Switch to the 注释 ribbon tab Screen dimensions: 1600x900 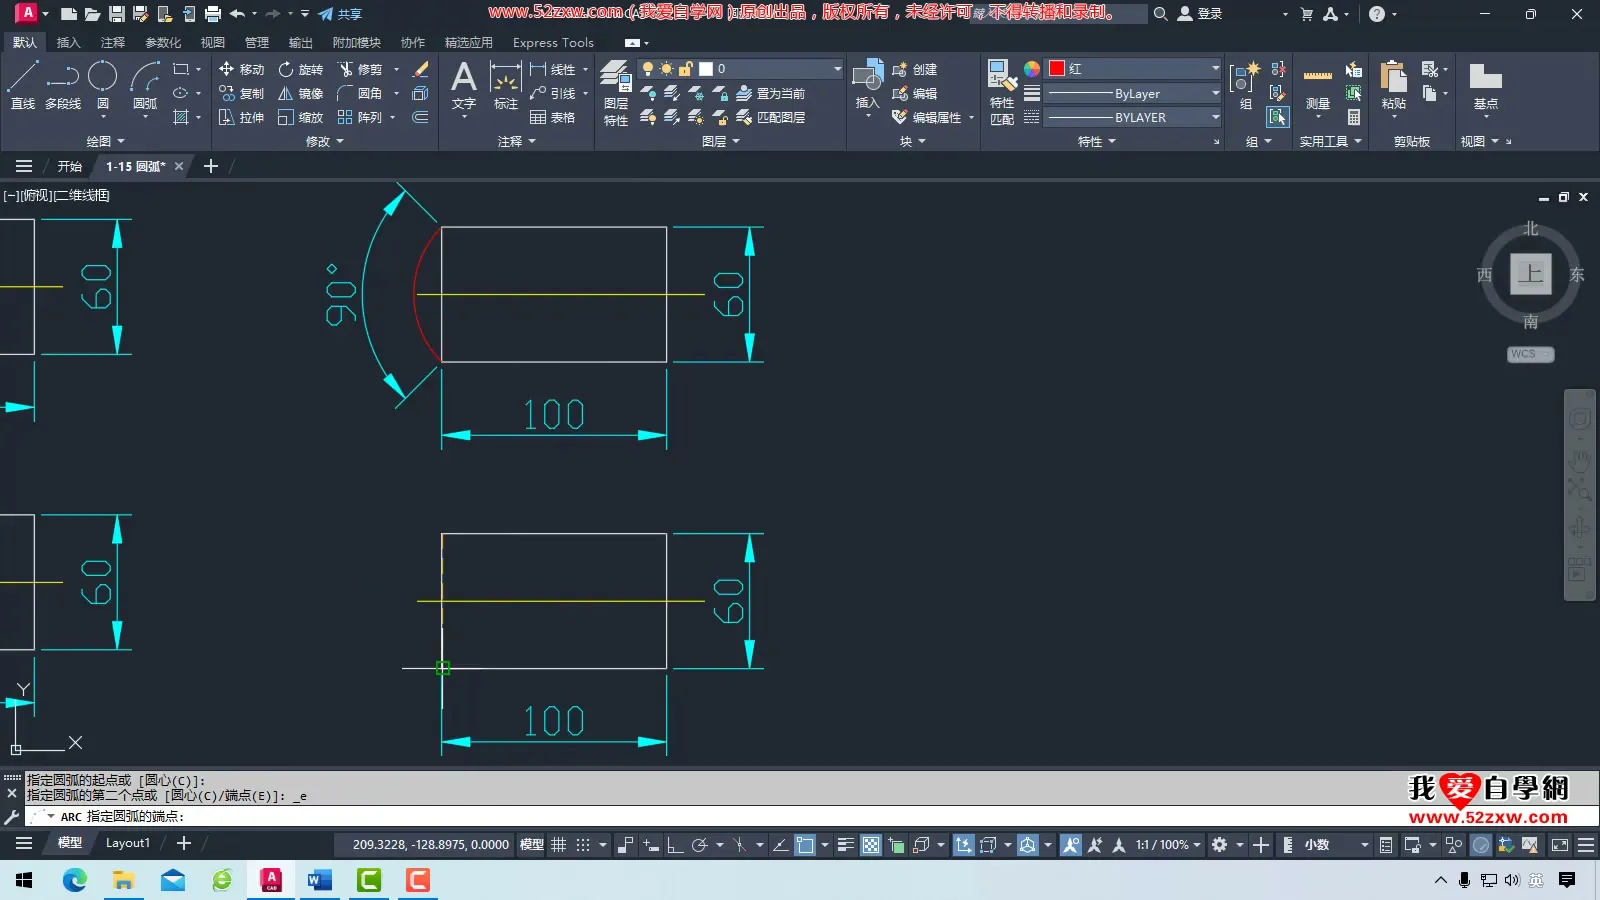coord(113,43)
